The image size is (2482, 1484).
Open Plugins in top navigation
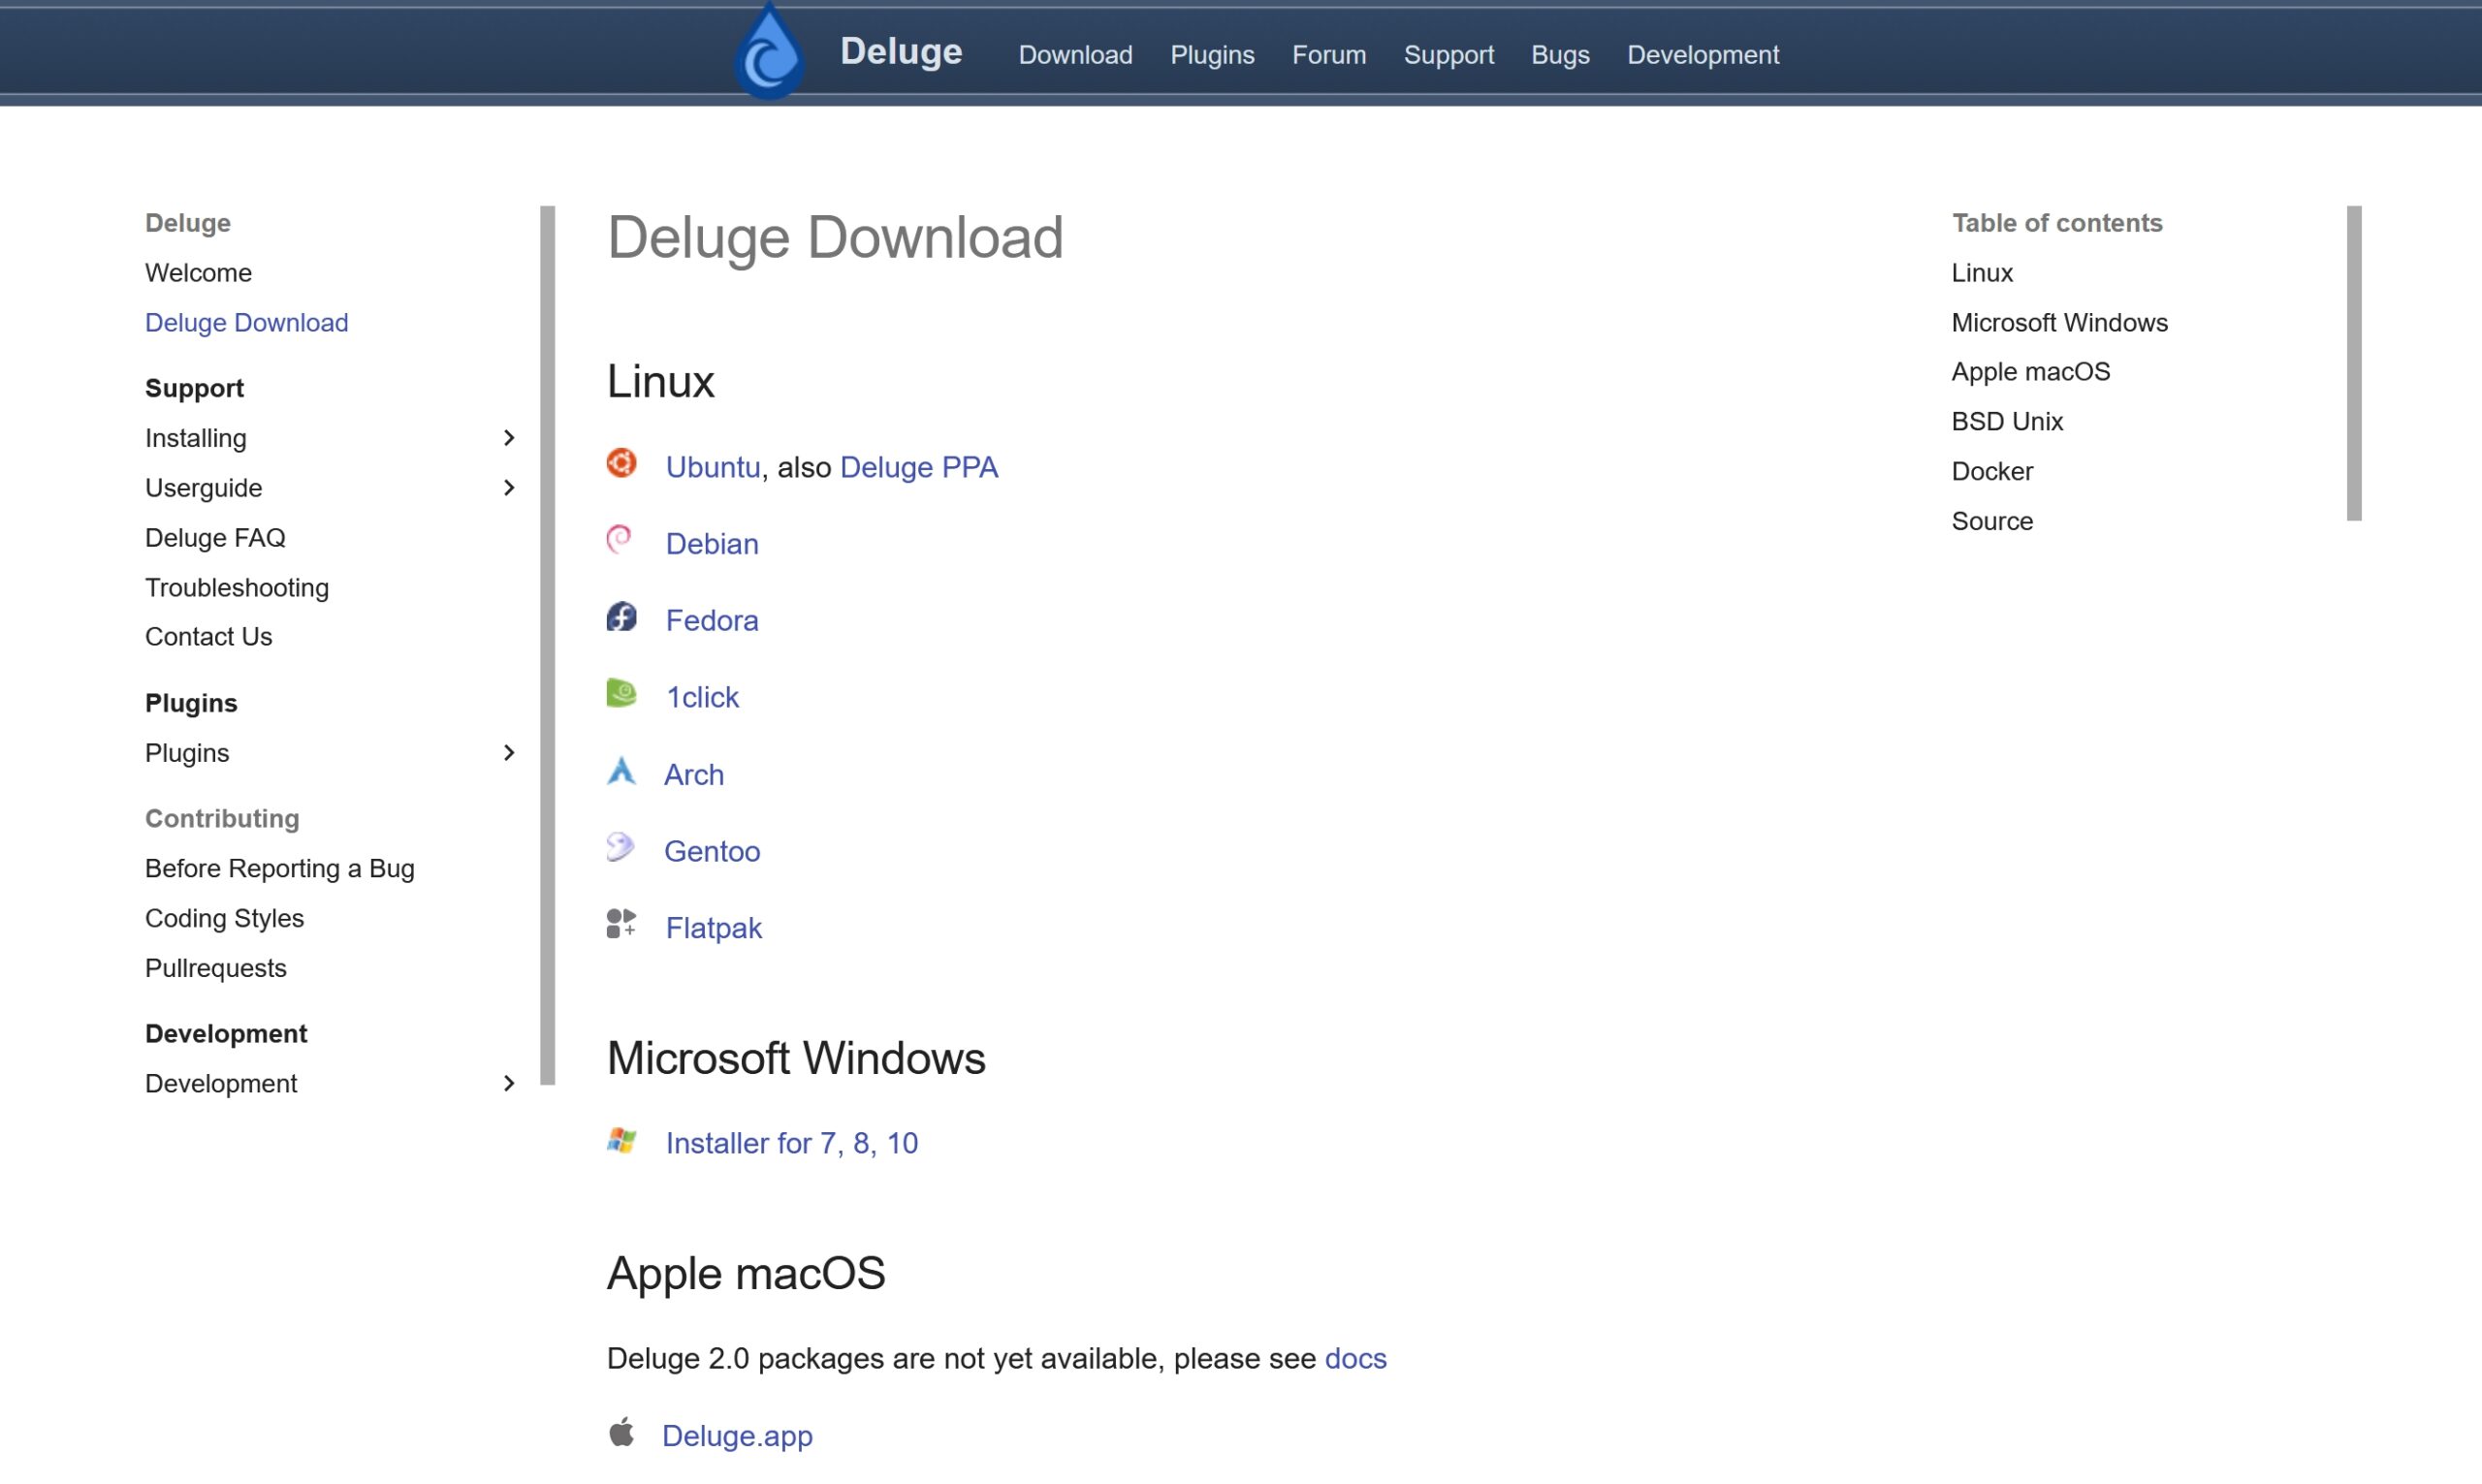coord(1212,55)
